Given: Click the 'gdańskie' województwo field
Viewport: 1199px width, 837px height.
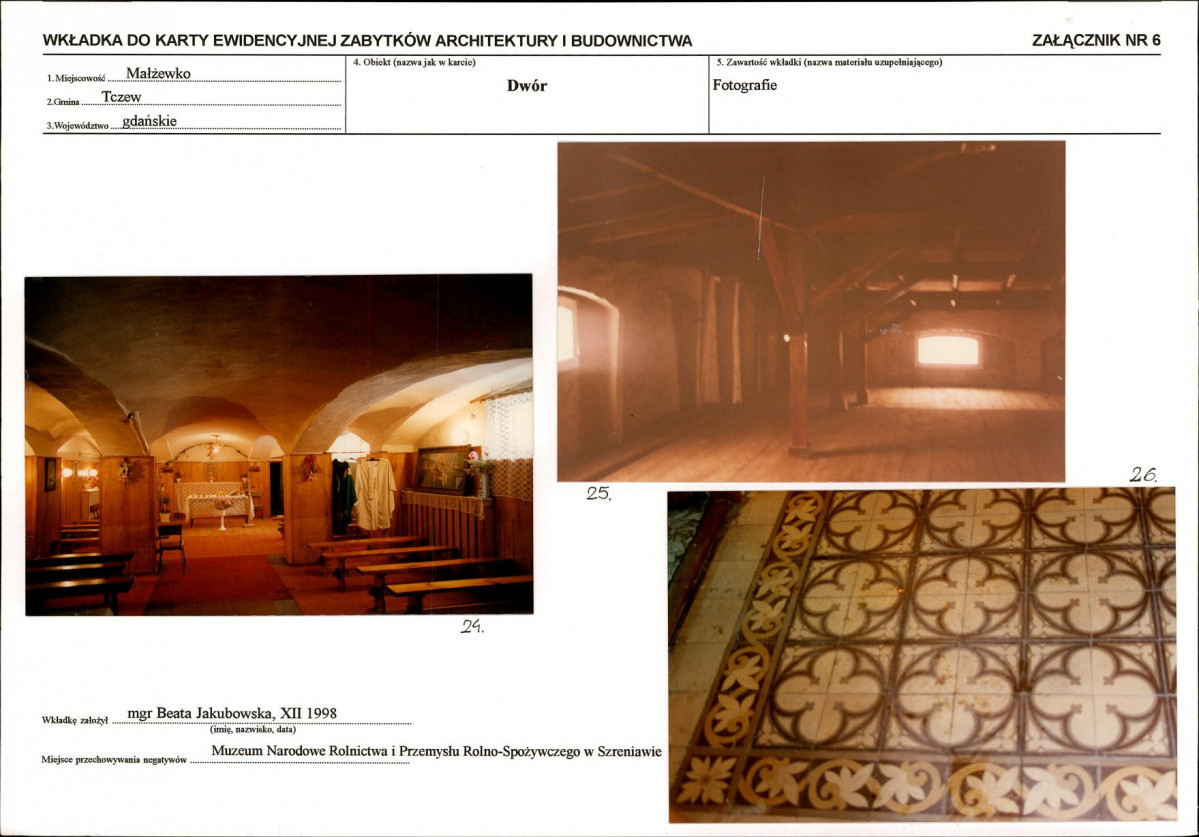Looking at the screenshot, I should click(150, 121).
